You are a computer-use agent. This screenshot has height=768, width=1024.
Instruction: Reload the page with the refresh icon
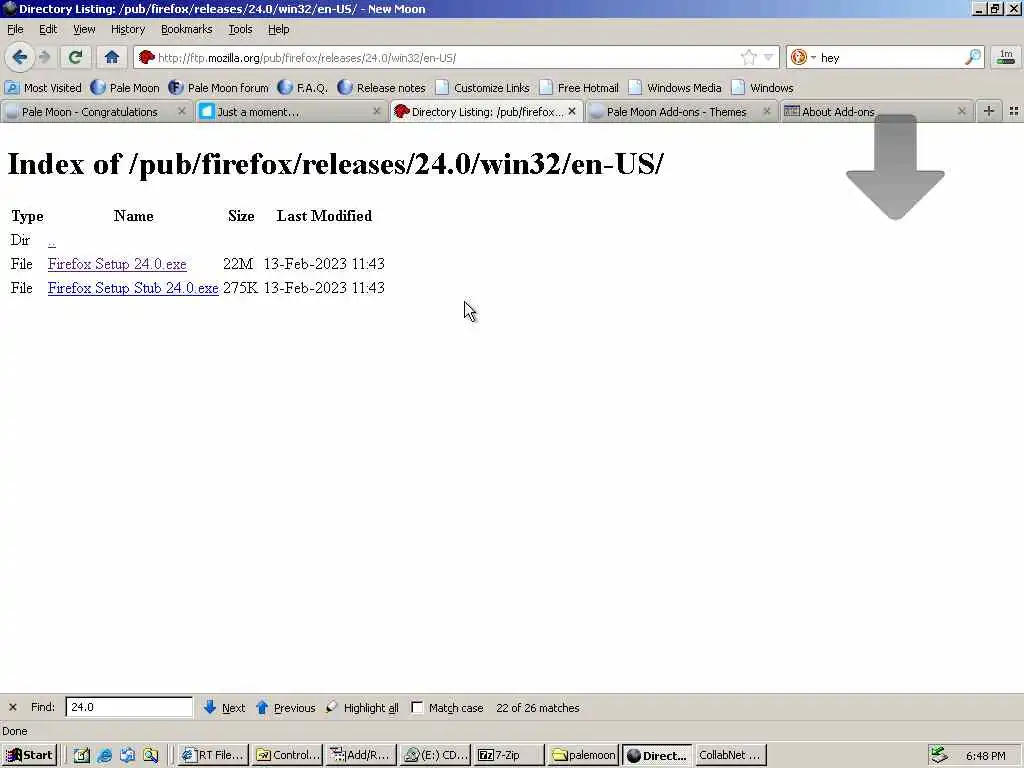tap(75, 57)
